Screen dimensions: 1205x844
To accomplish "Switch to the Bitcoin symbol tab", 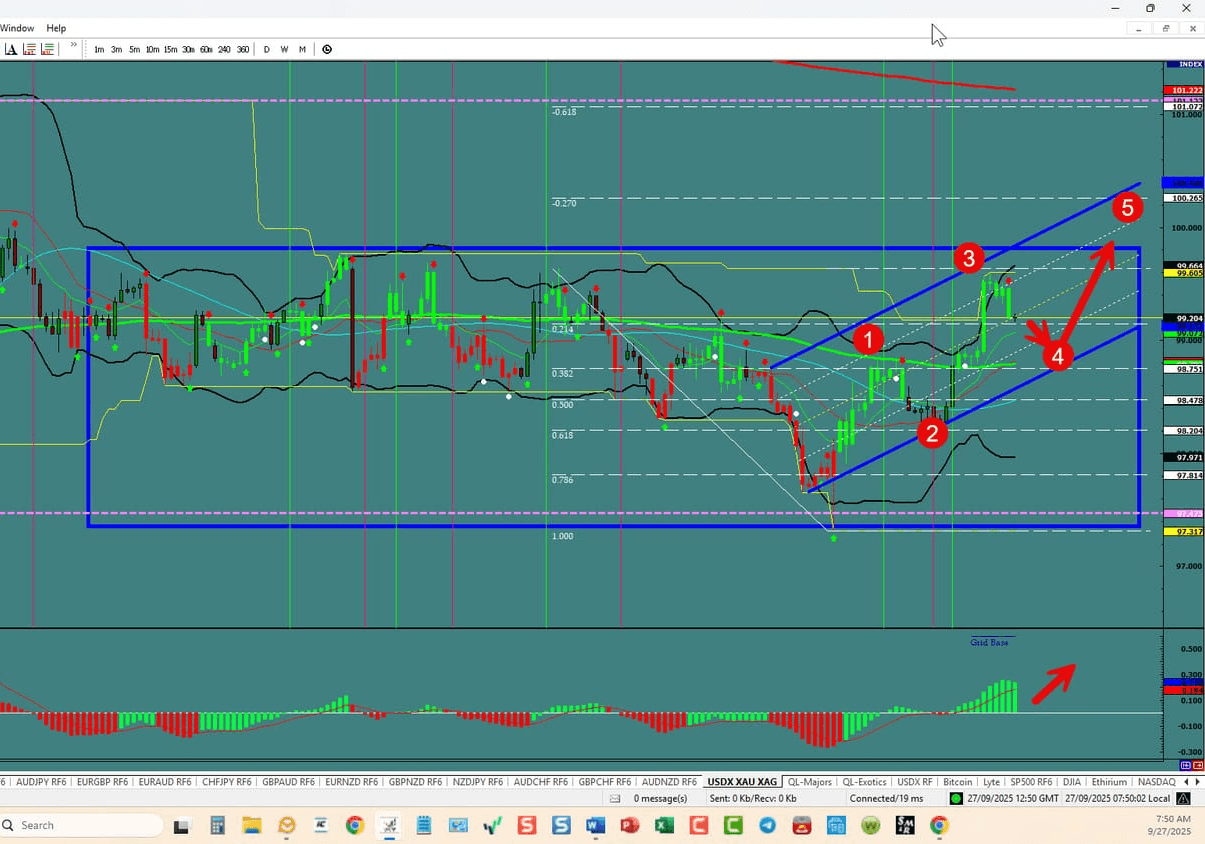I will pyautogui.click(x=957, y=781).
